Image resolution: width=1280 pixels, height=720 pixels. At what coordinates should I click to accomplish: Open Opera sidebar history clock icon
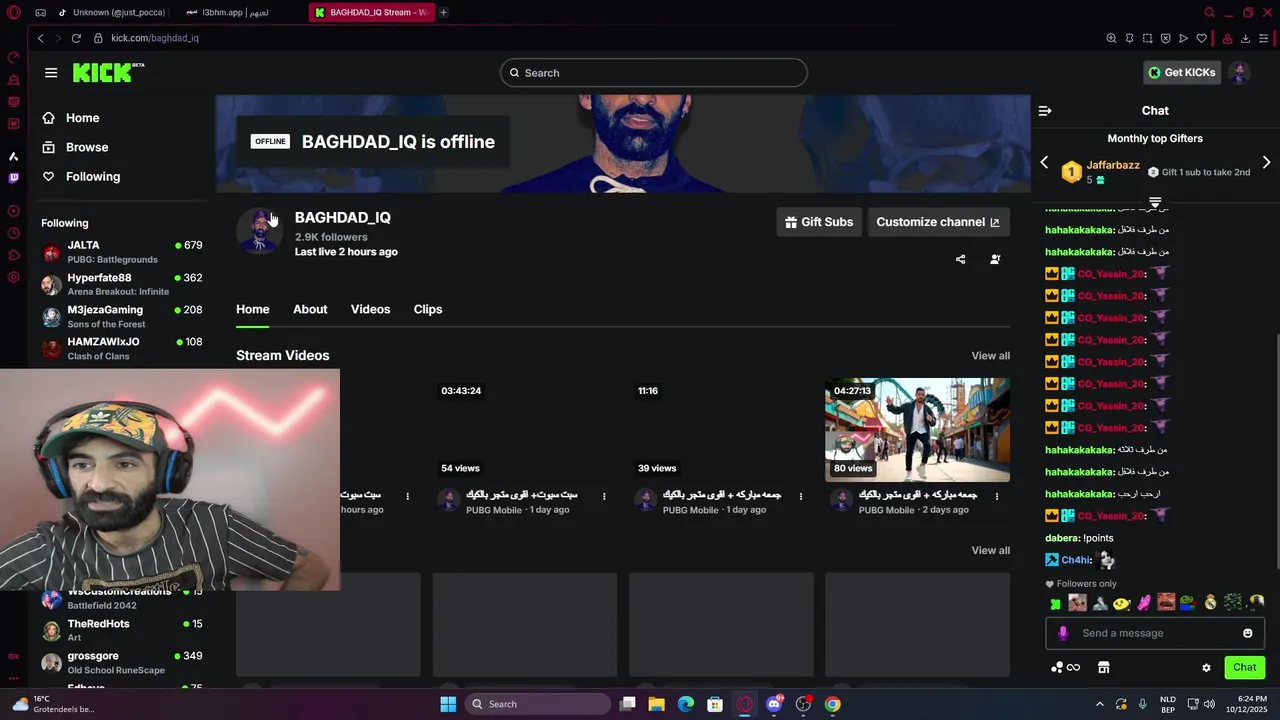coord(13,233)
